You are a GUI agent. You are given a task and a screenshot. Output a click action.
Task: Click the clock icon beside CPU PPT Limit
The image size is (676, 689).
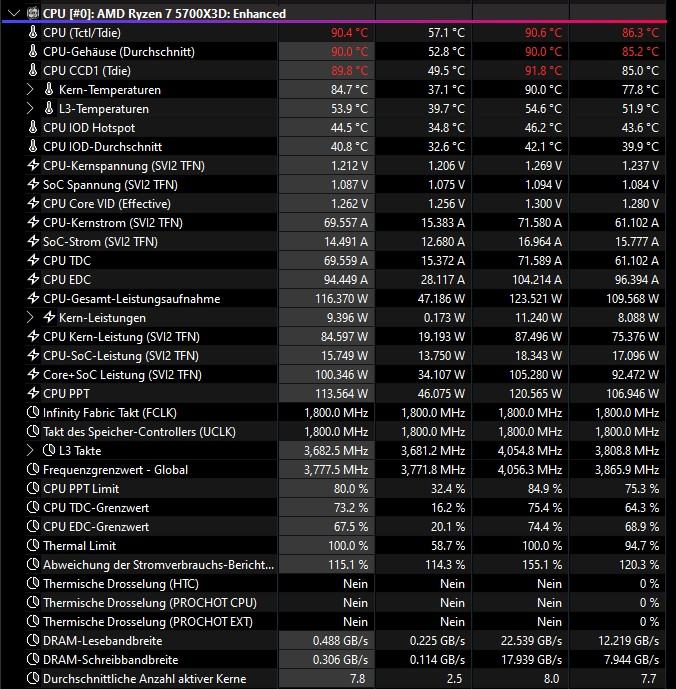click(x=33, y=488)
